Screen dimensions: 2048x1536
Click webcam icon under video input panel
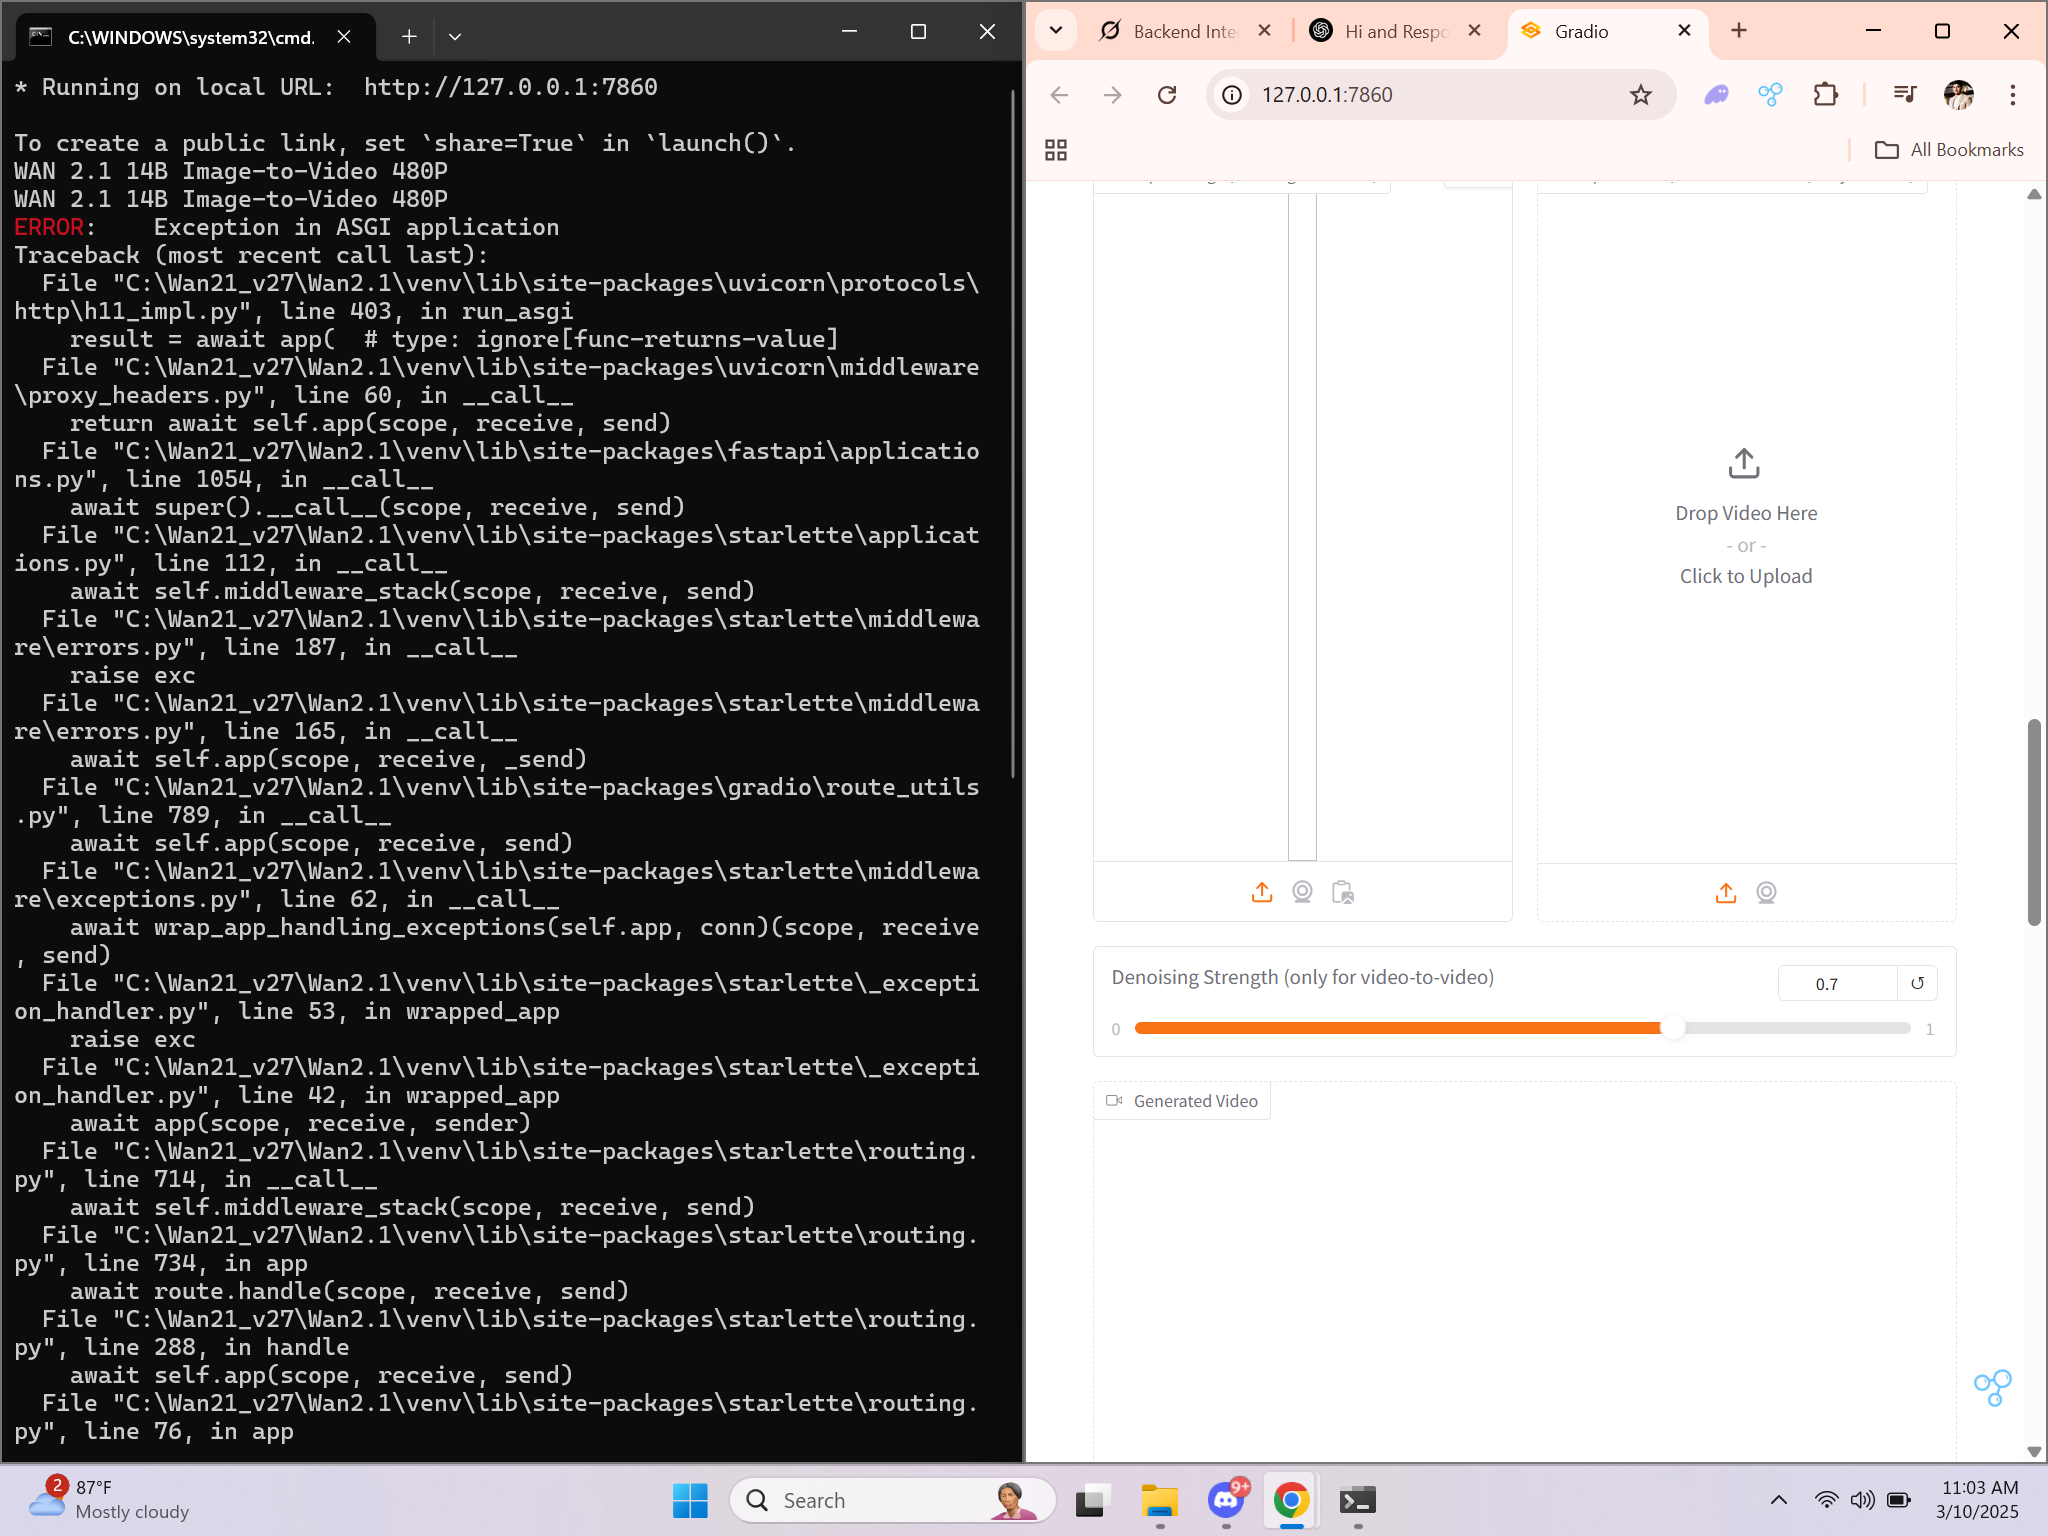(x=1766, y=893)
